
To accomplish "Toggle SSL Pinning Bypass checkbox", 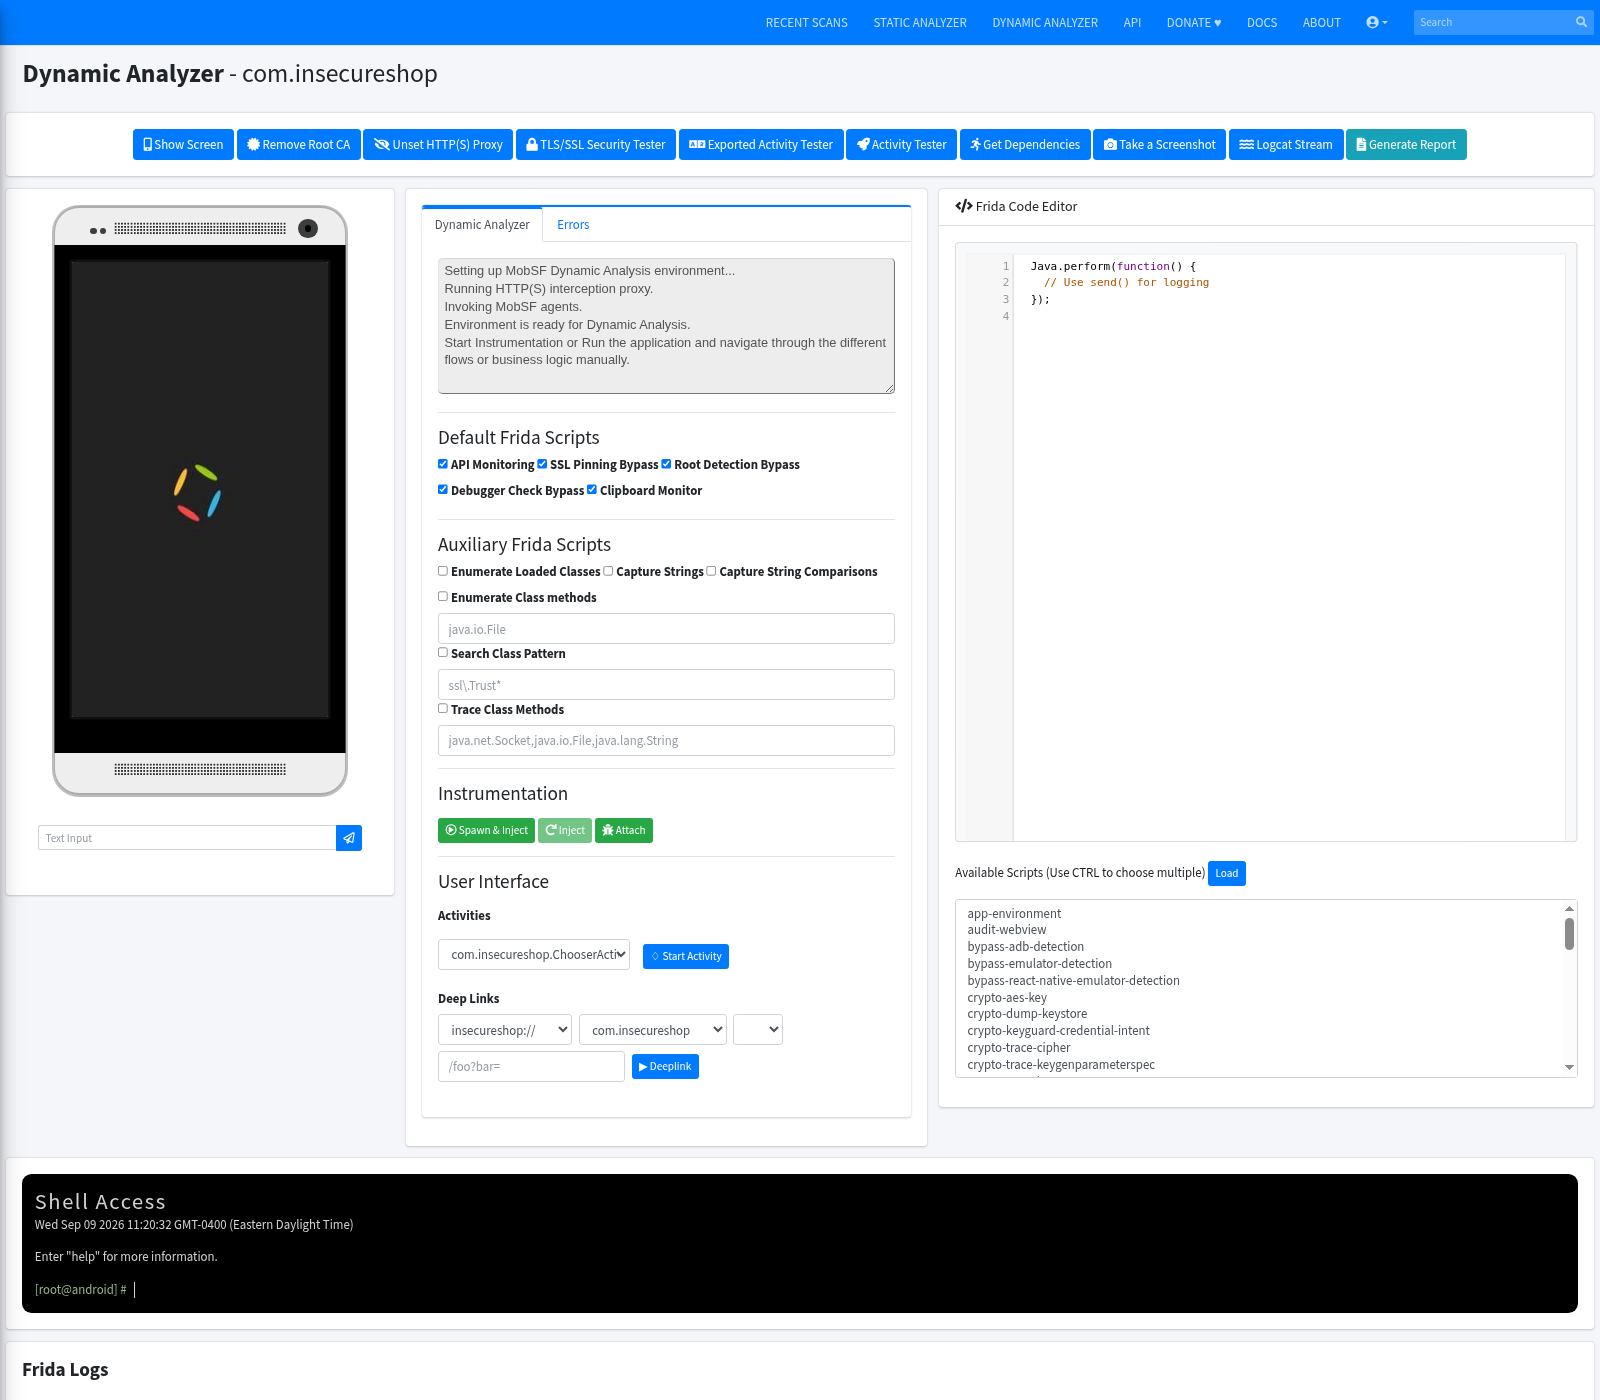I will pyautogui.click(x=542, y=464).
